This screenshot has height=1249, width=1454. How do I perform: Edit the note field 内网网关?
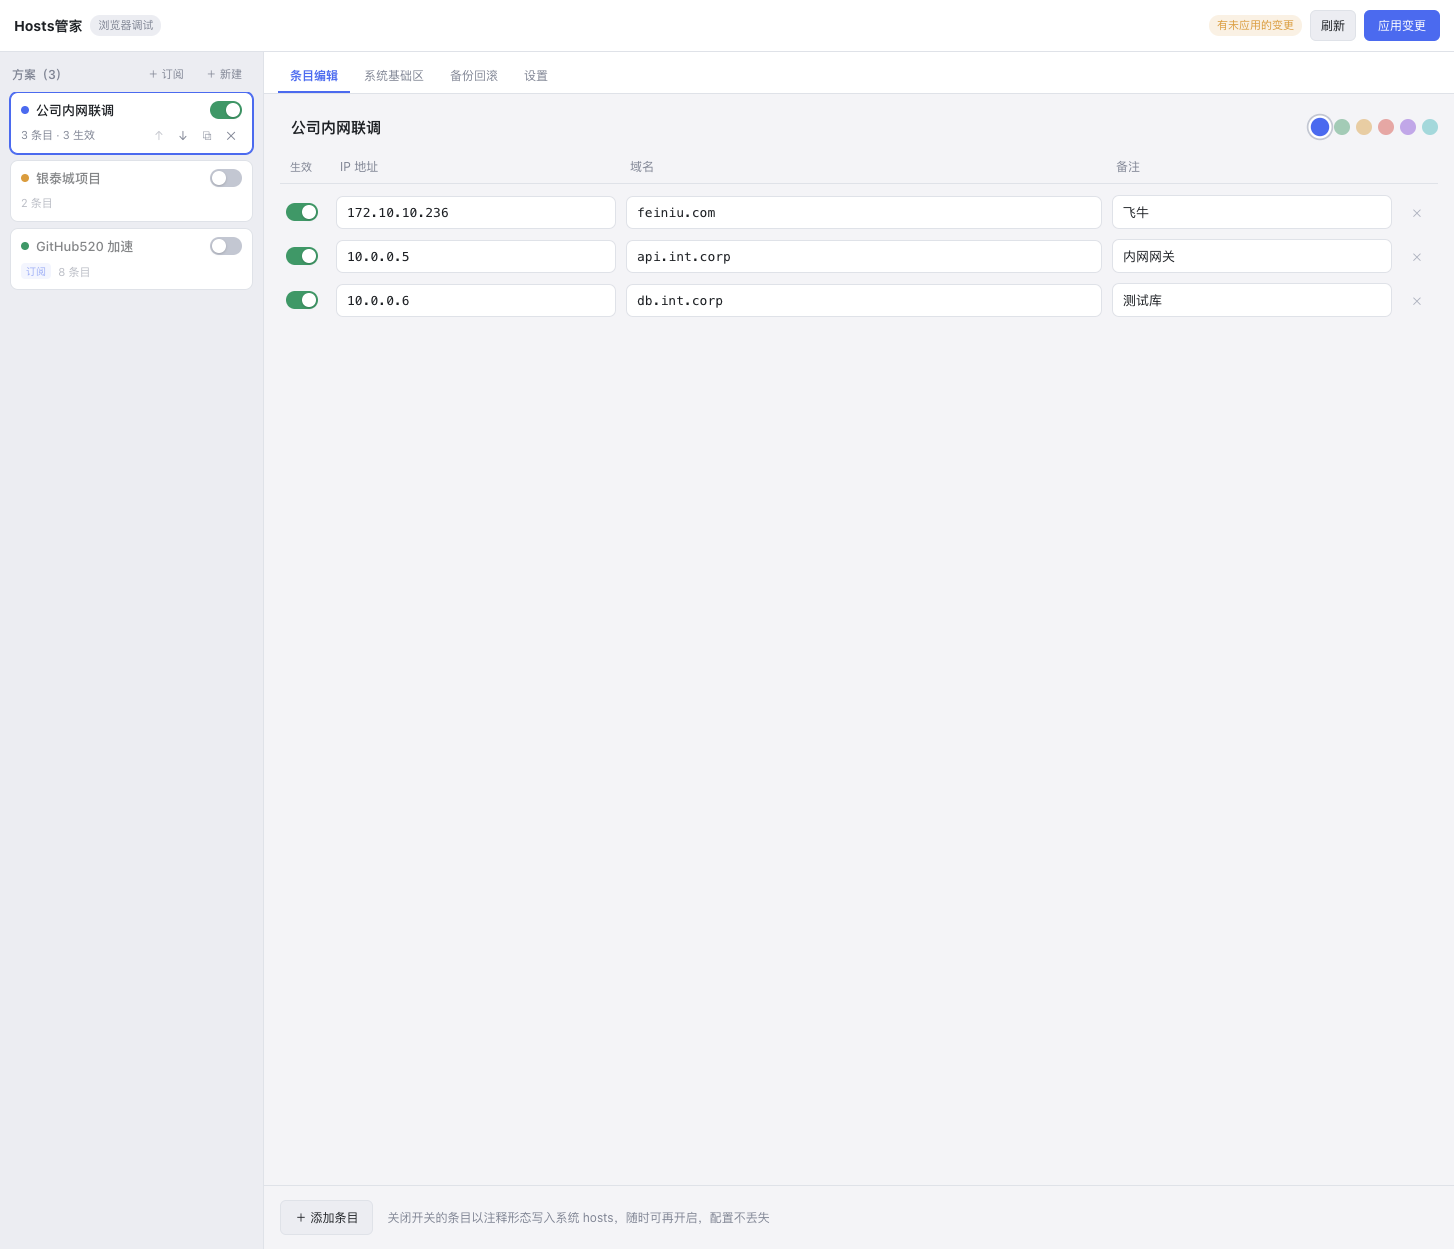tap(1252, 256)
